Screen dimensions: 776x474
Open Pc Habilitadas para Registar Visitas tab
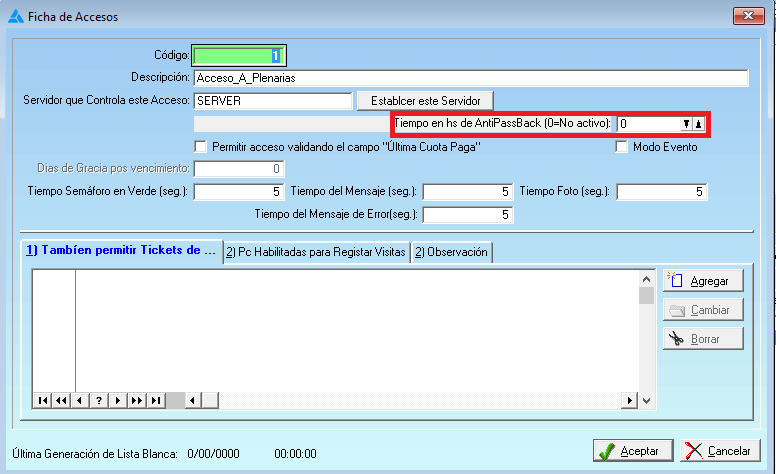[316, 252]
